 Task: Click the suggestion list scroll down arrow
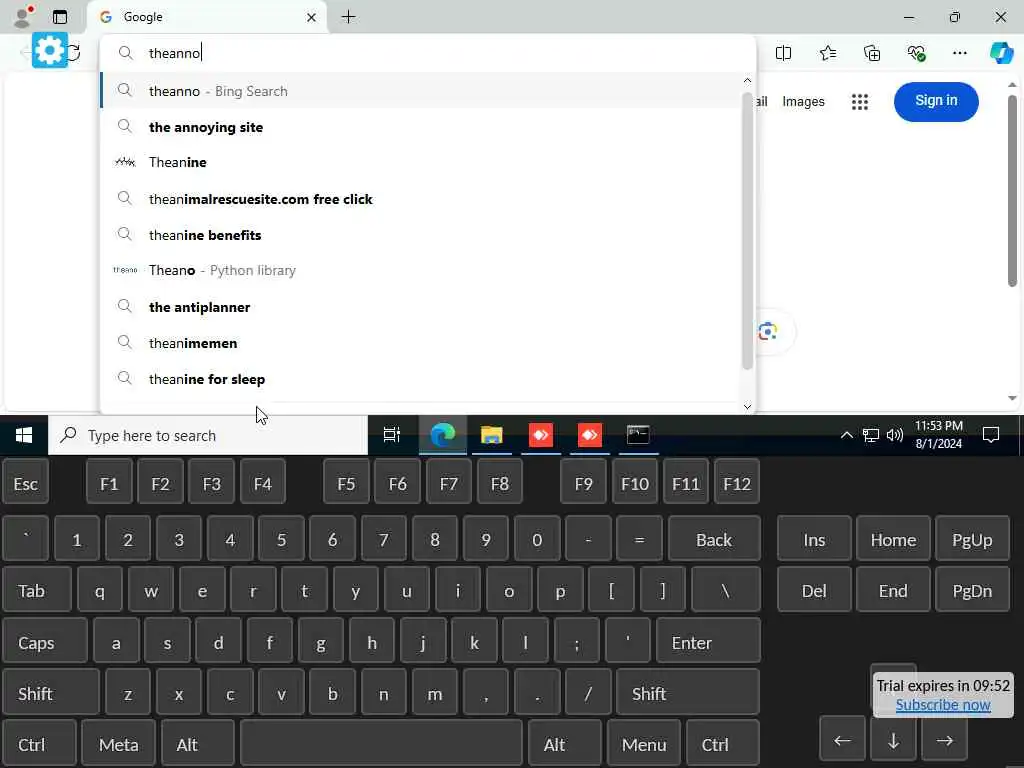[x=748, y=406]
